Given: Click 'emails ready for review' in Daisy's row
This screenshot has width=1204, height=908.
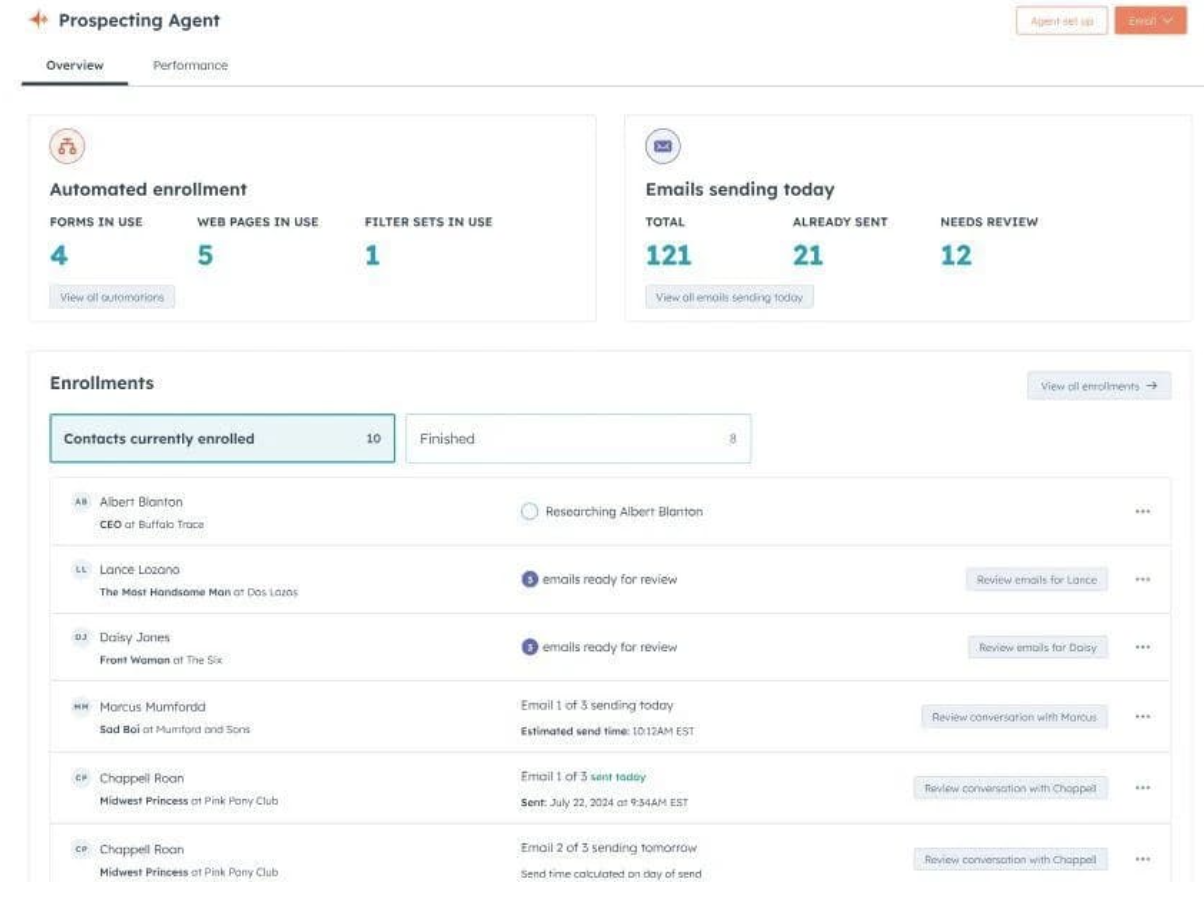Looking at the screenshot, I should point(610,647).
